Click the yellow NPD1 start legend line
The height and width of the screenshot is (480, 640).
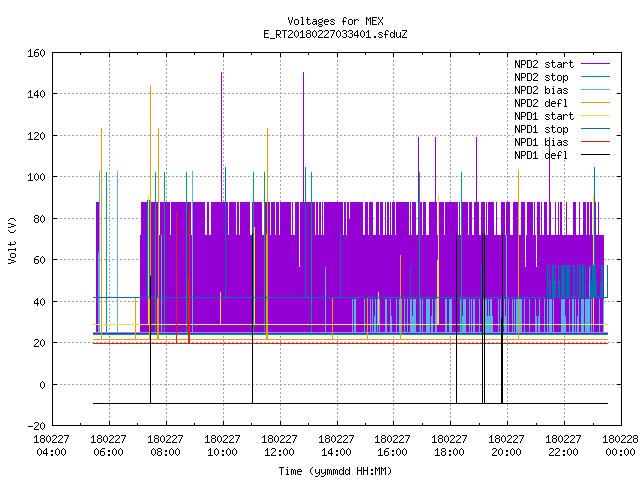595,116
